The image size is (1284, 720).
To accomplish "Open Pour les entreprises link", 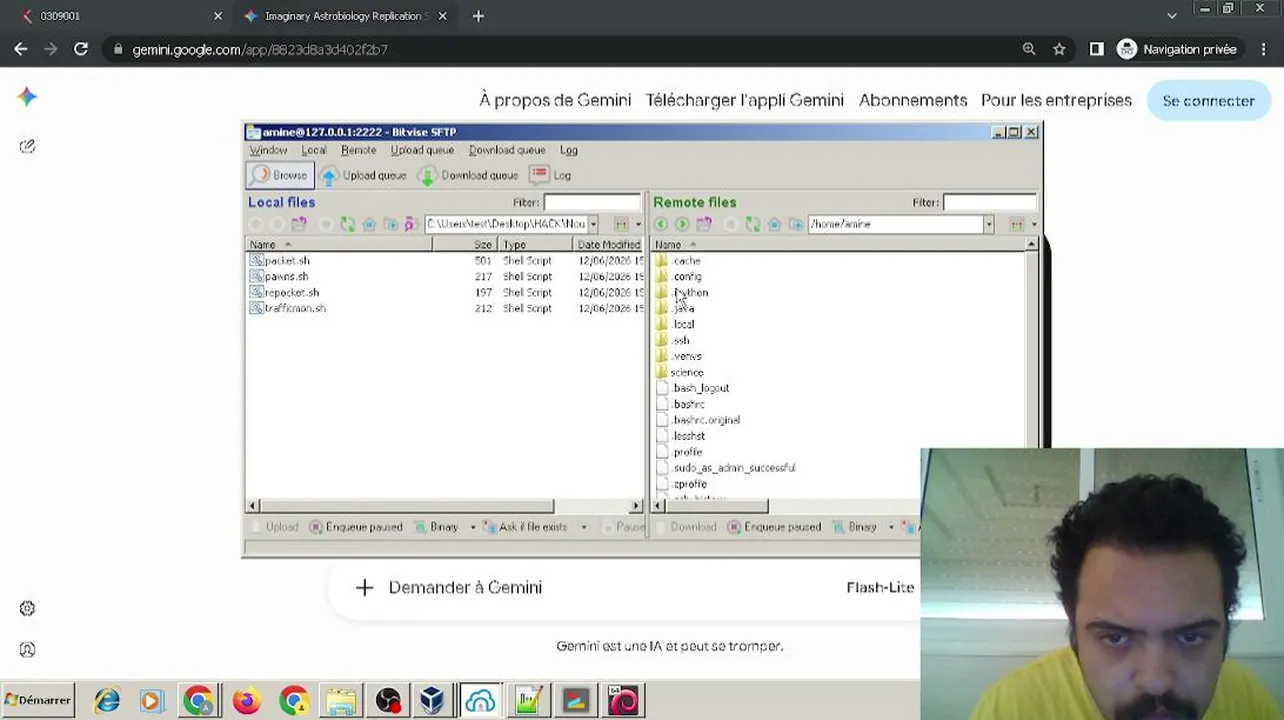I will pyautogui.click(x=1056, y=100).
